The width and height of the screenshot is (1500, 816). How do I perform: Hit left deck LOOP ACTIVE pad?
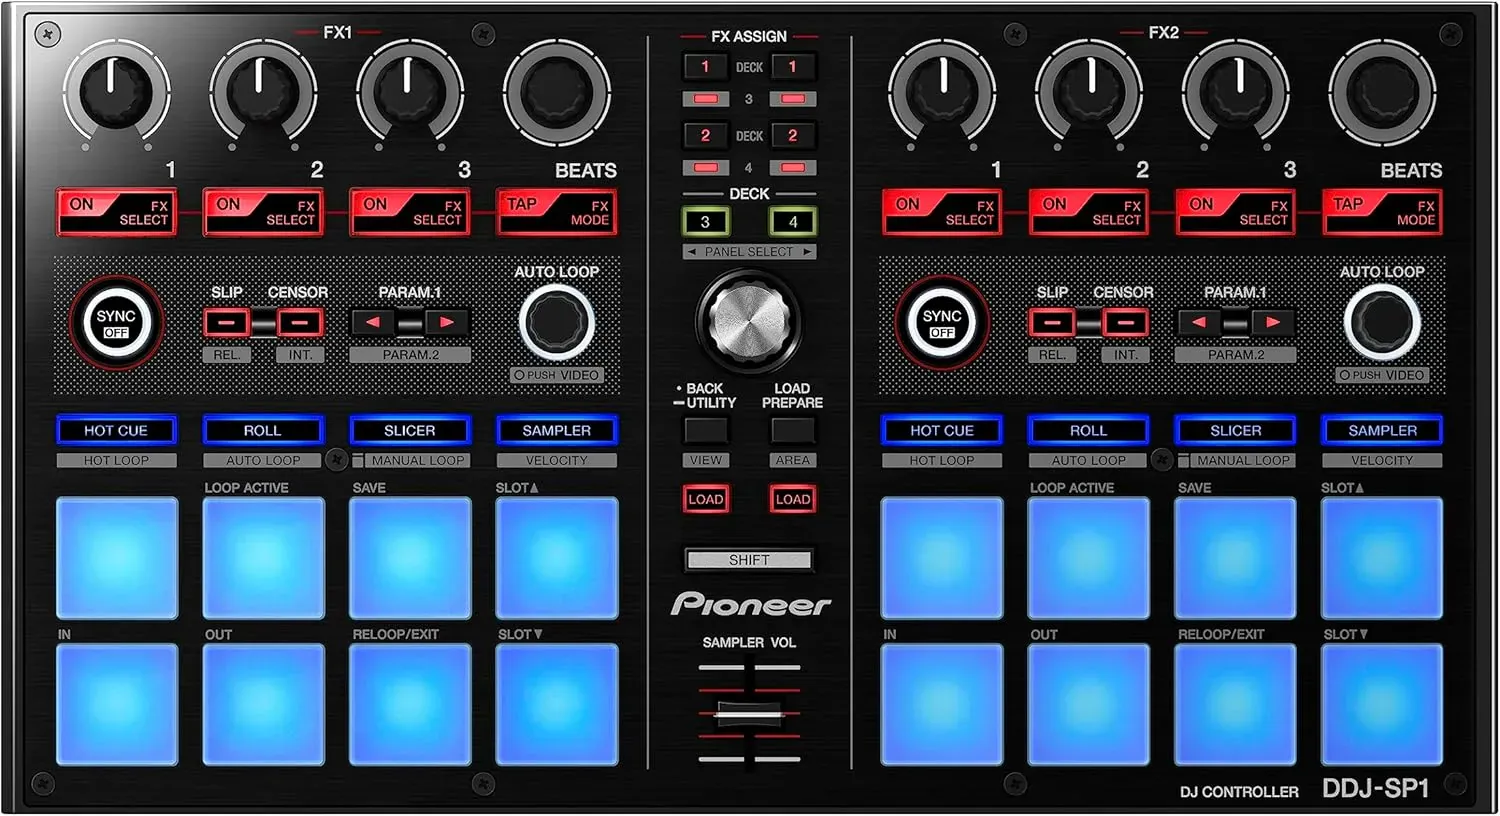(264, 558)
